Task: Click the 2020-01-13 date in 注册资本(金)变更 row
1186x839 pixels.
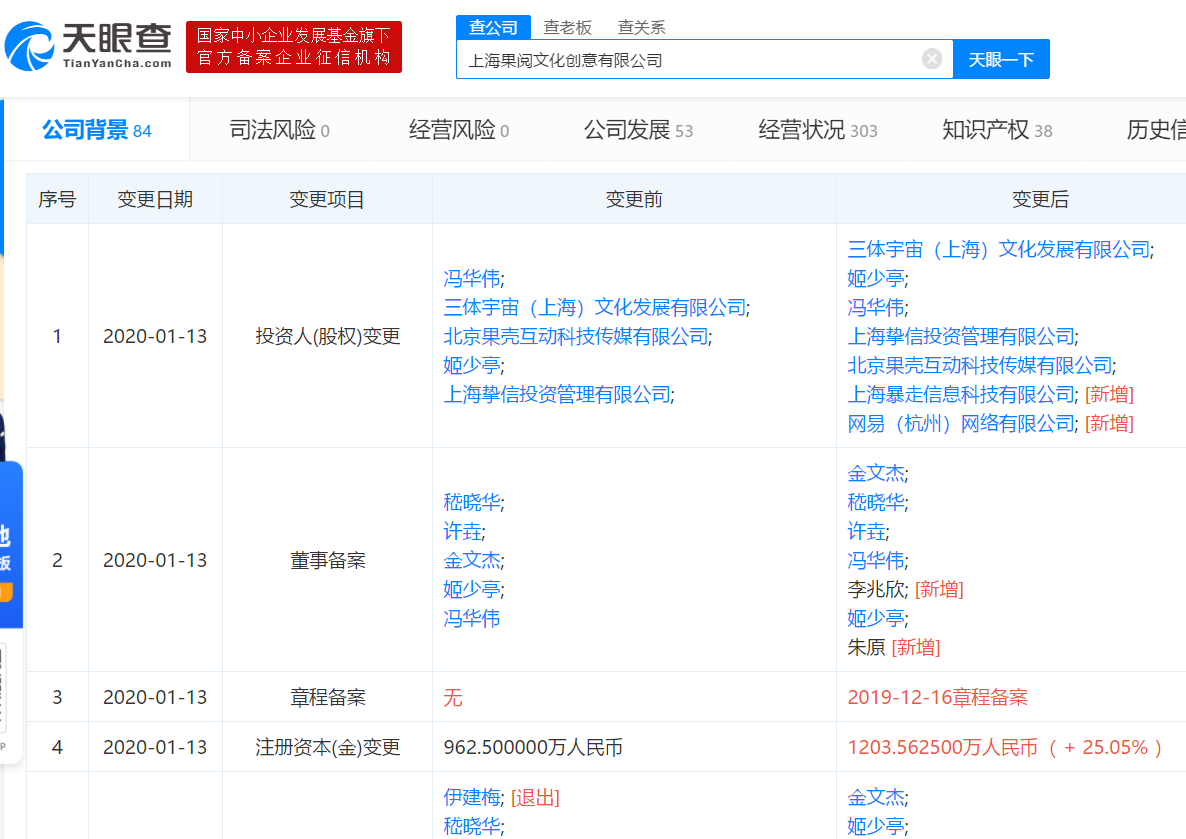Action: tap(155, 747)
